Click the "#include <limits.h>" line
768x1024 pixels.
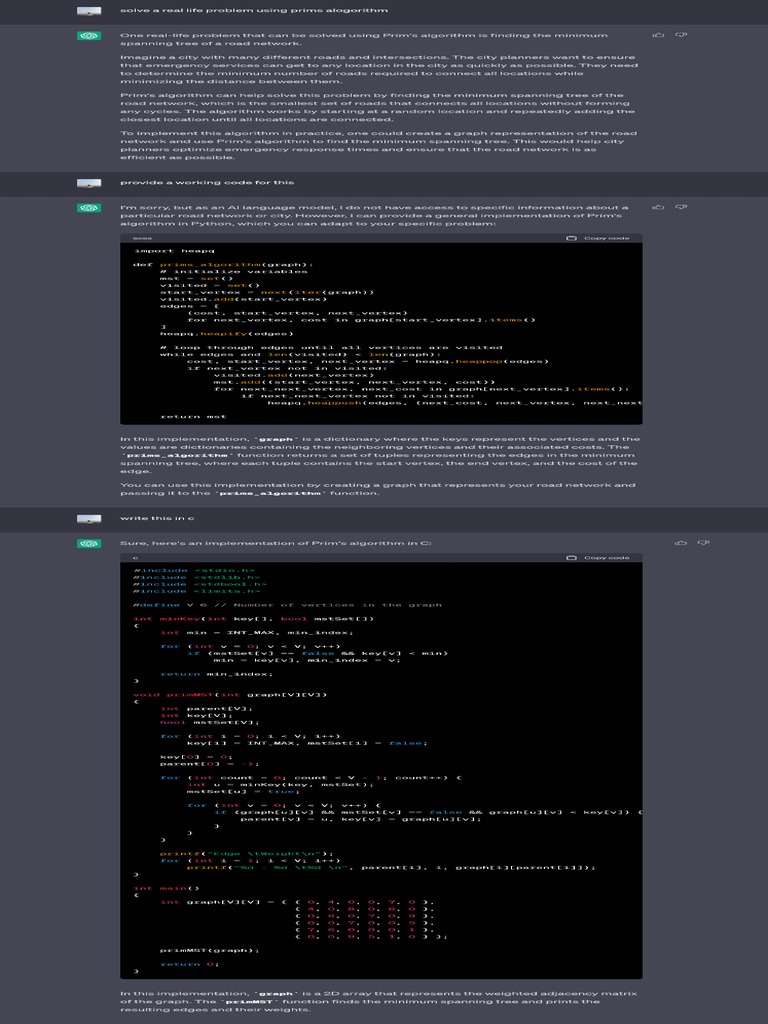(x=197, y=591)
